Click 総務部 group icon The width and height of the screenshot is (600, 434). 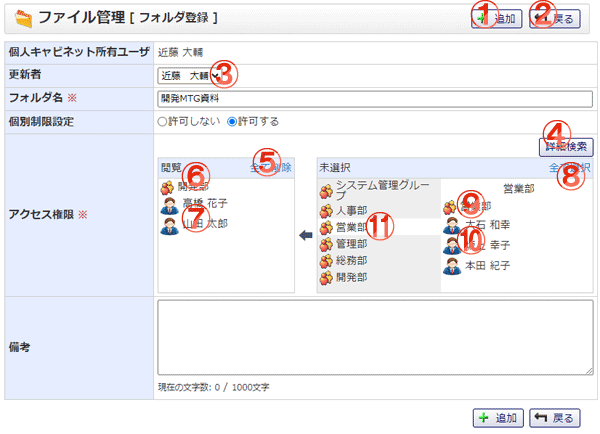tap(326, 261)
